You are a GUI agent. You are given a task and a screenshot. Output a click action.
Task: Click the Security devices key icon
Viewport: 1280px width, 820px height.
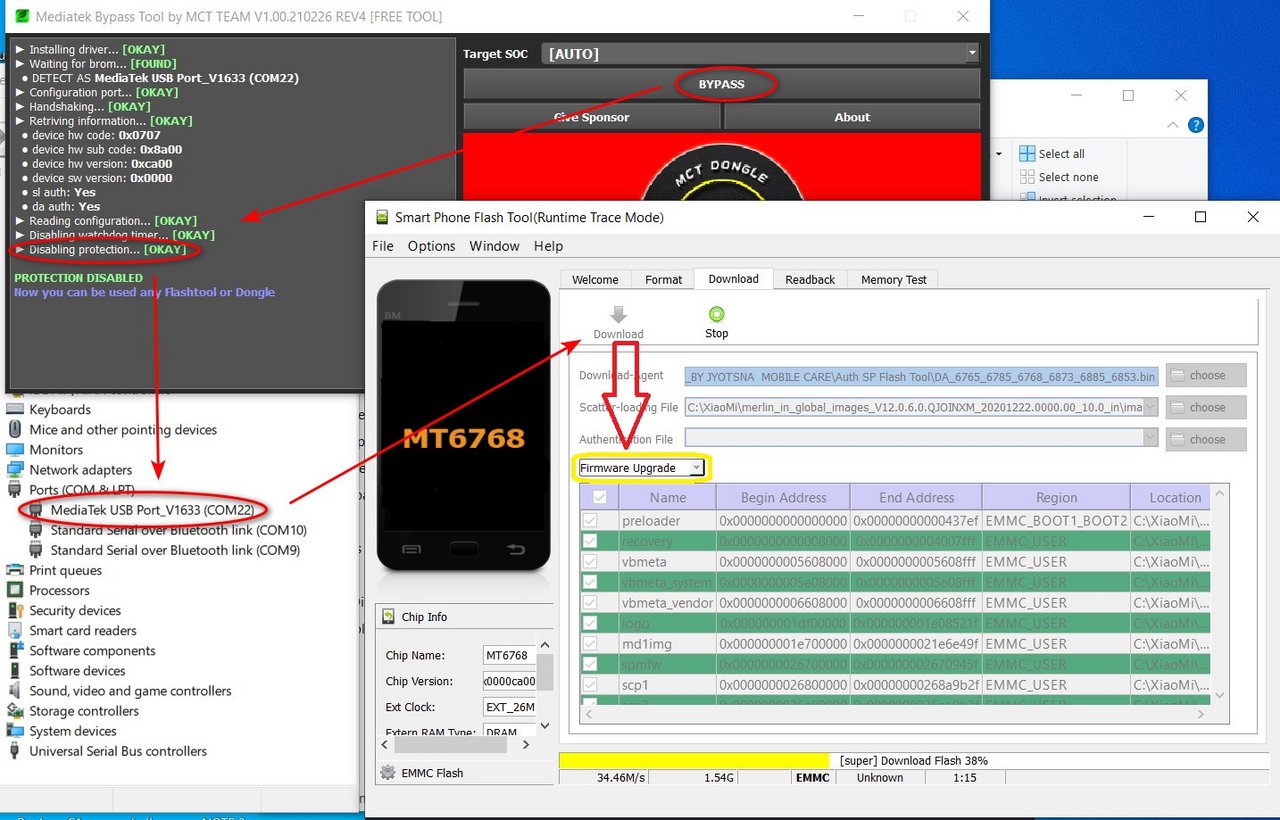15,610
